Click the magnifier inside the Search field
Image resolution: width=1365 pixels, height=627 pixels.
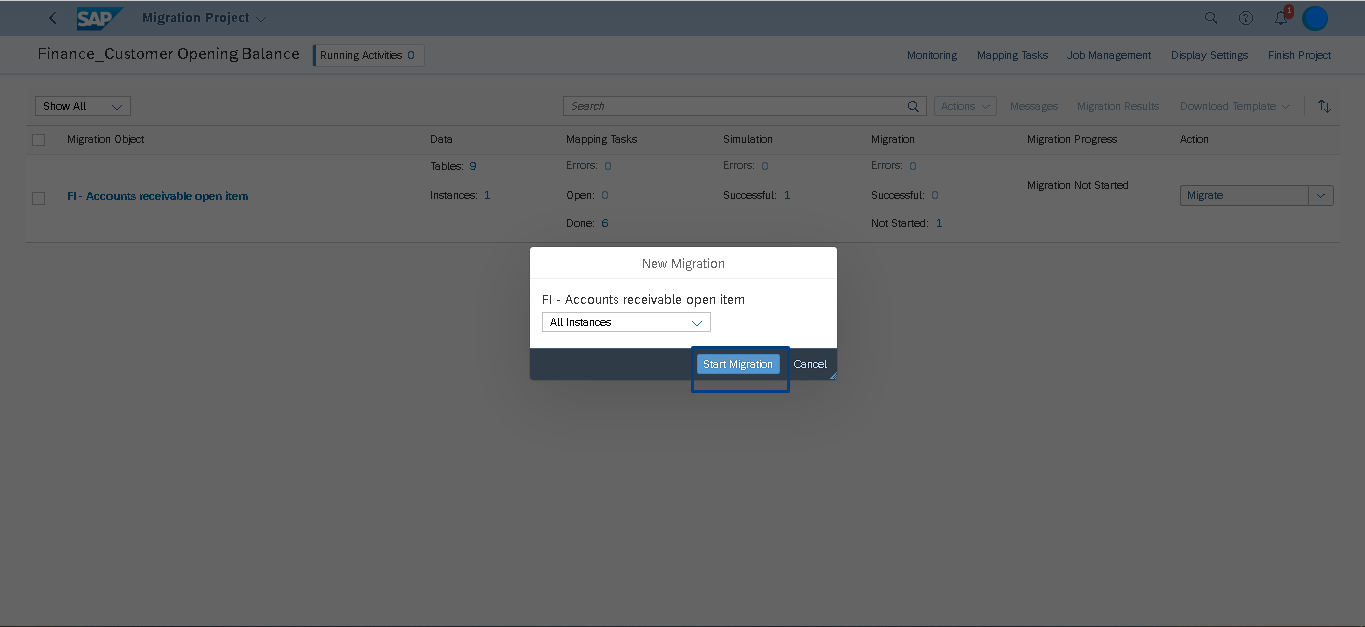pyautogui.click(x=913, y=106)
